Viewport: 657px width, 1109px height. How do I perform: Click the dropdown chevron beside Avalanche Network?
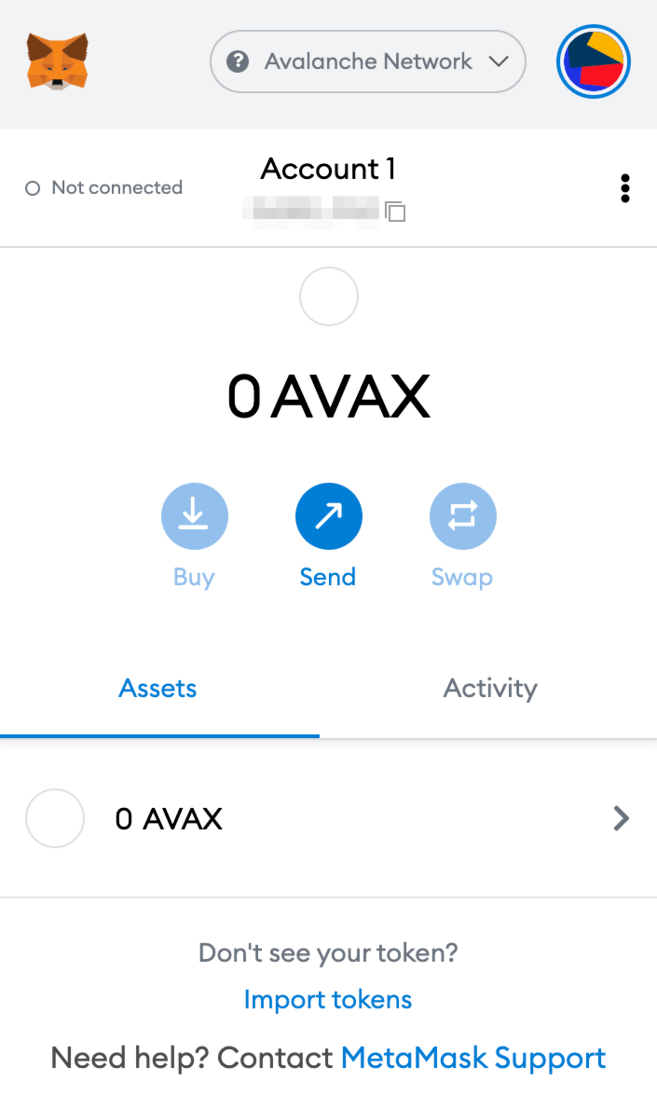pyautogui.click(x=498, y=62)
